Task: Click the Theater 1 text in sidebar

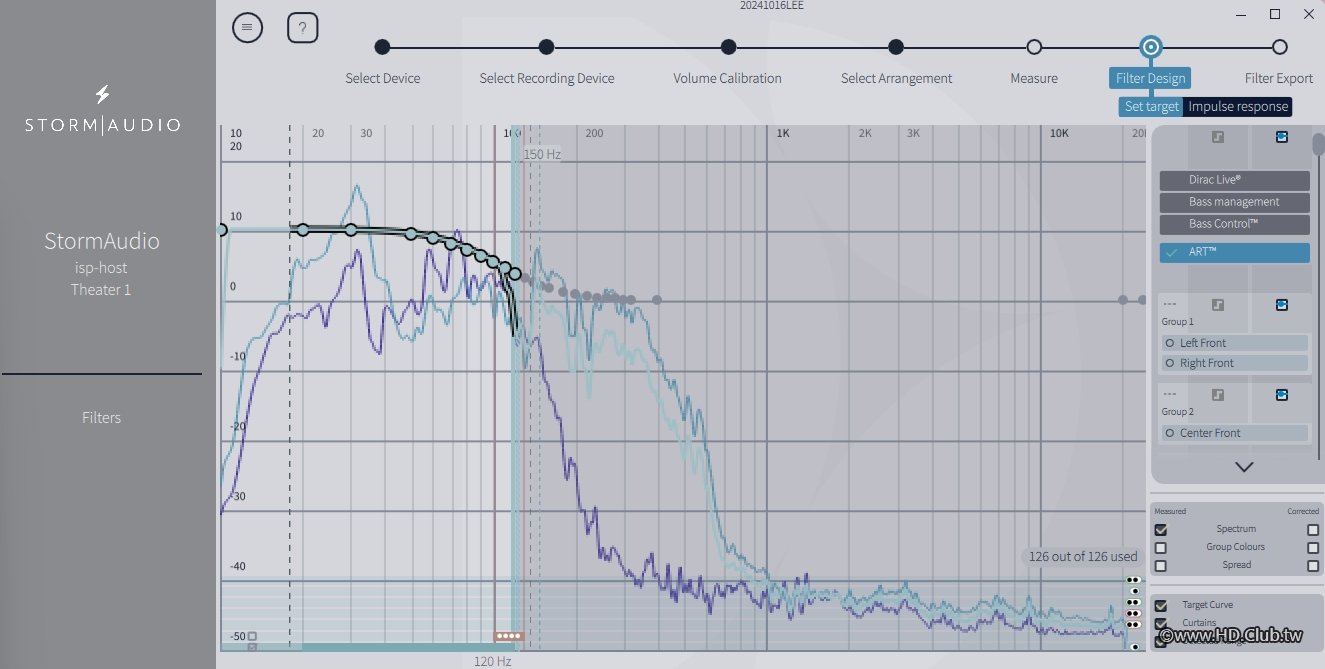Action: click(x=101, y=290)
